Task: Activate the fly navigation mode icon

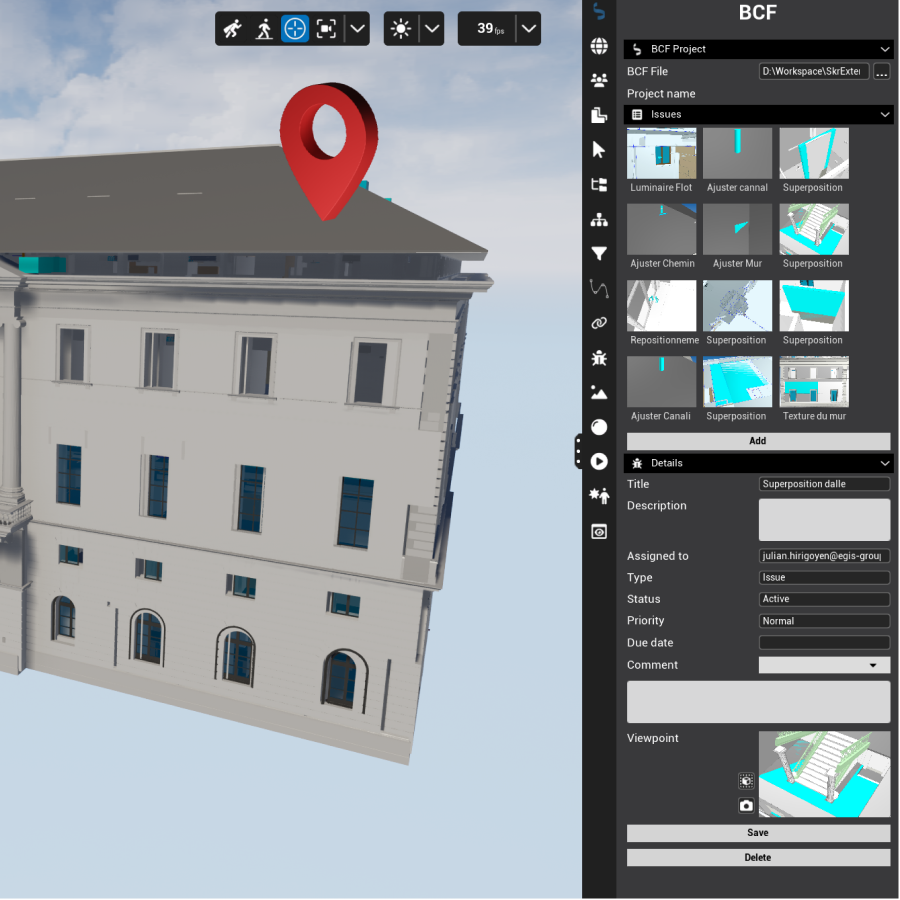Action: (x=233, y=29)
